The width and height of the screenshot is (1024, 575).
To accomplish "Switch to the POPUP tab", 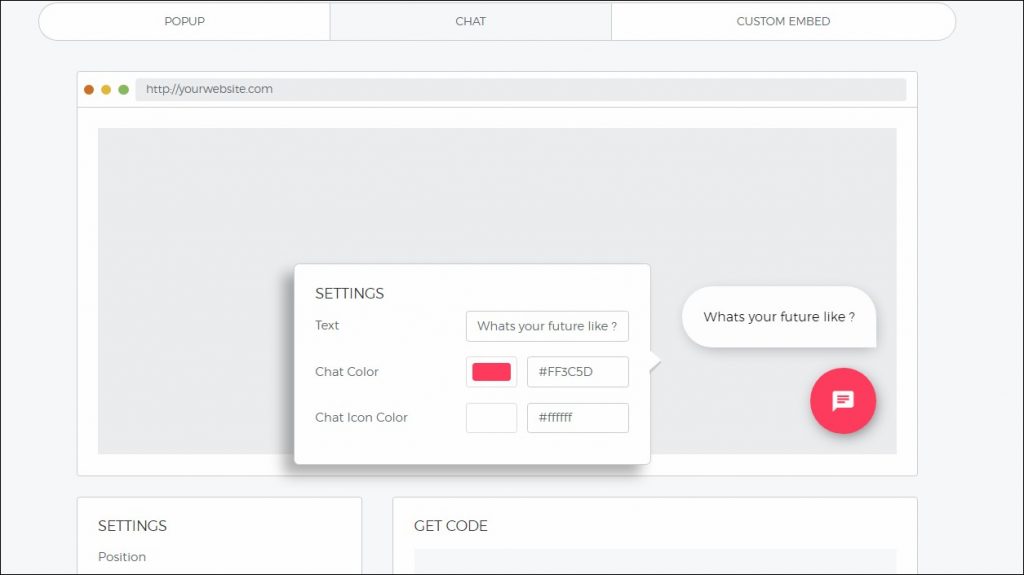I will tap(184, 21).
